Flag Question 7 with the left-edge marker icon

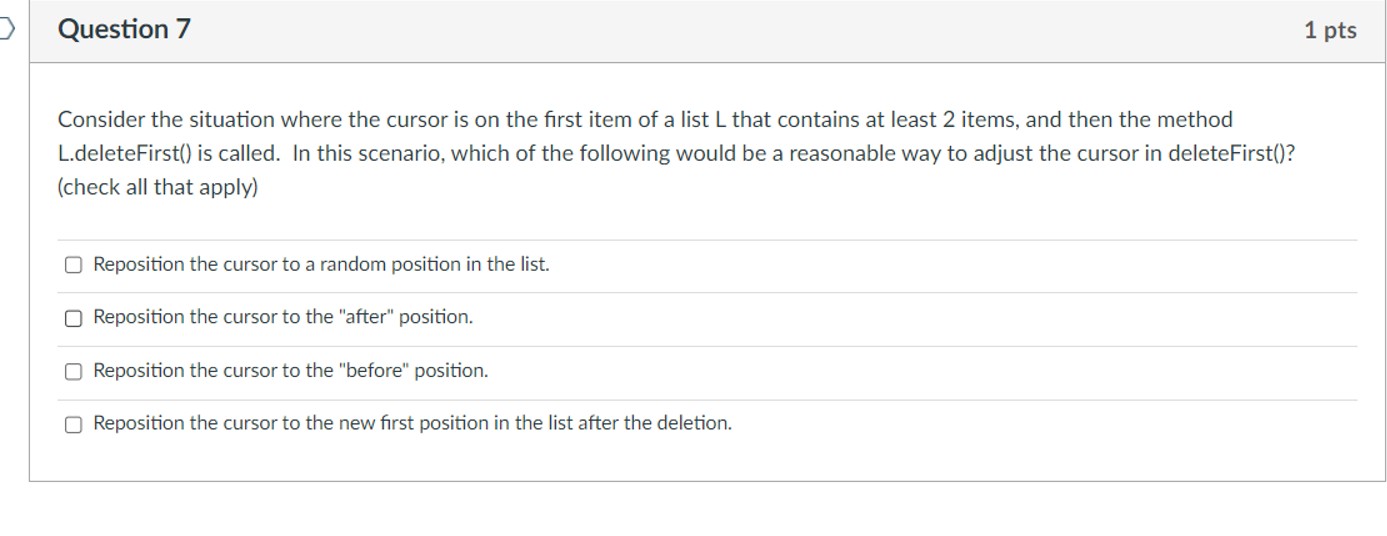[6, 30]
